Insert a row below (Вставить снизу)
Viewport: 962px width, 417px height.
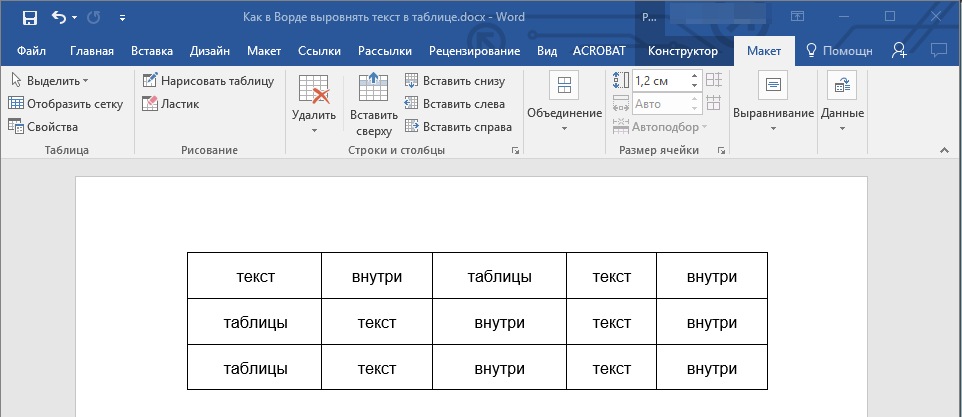click(x=455, y=81)
